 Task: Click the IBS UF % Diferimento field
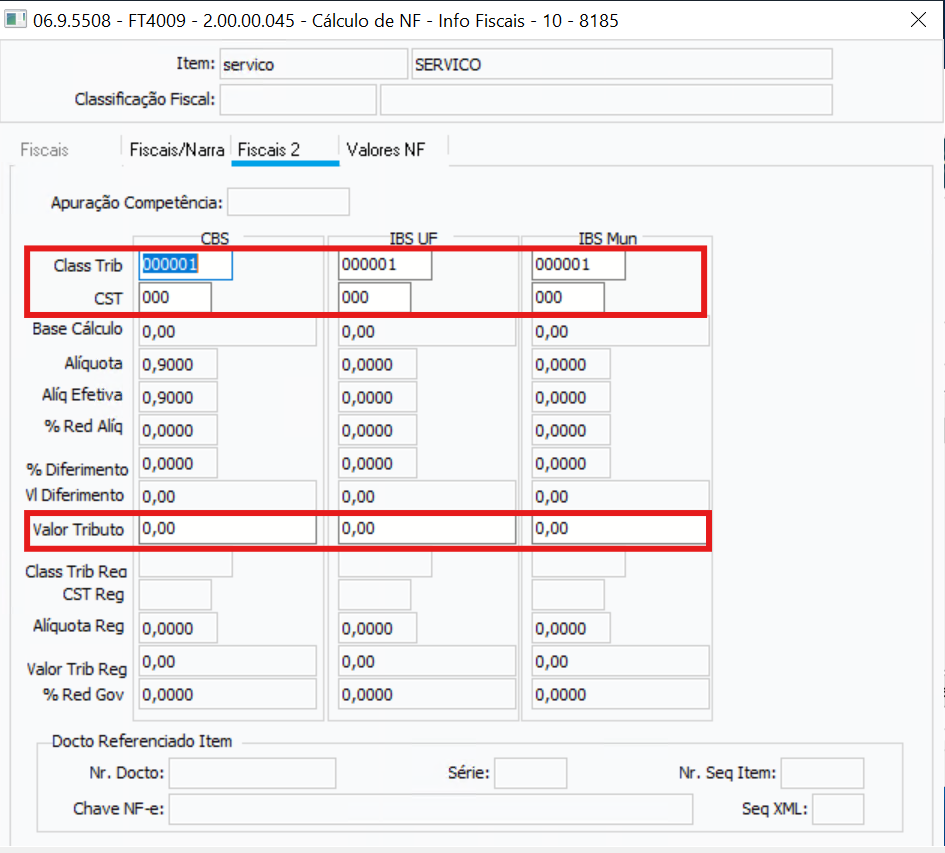377,463
